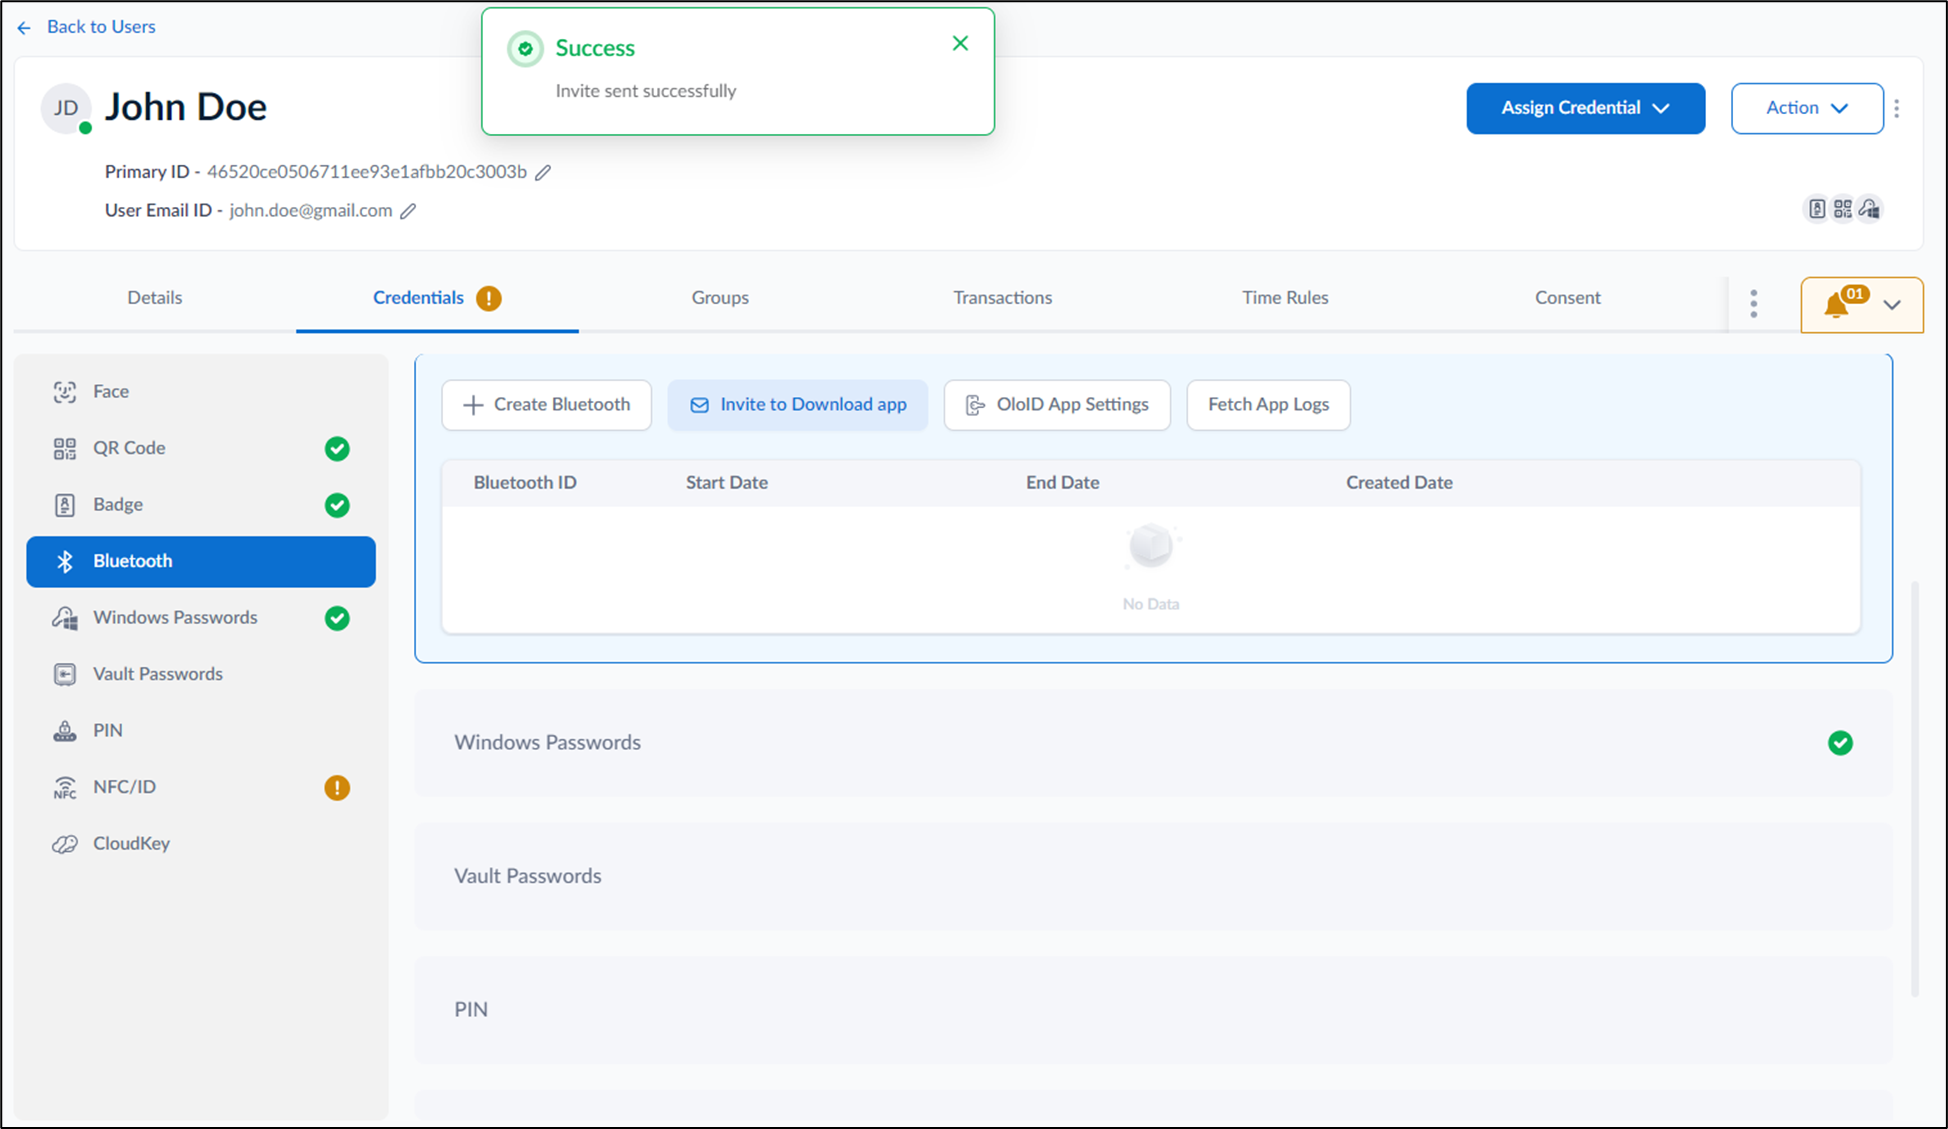Click the green check on Windows Passwords panel
The image size is (1948, 1129).
click(1840, 743)
